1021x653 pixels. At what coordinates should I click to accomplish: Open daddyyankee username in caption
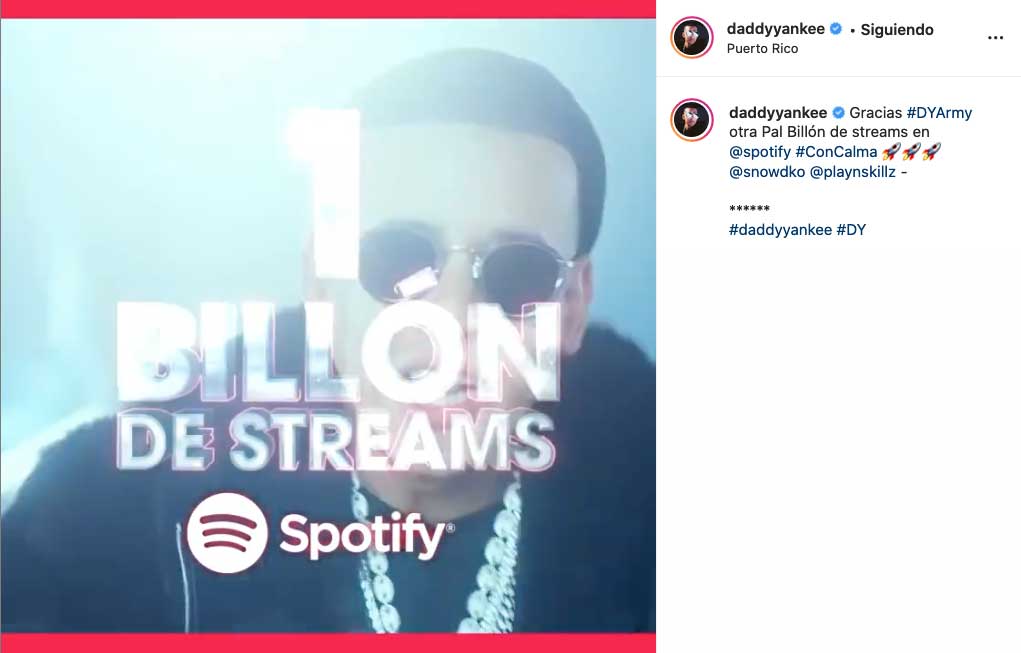778,112
